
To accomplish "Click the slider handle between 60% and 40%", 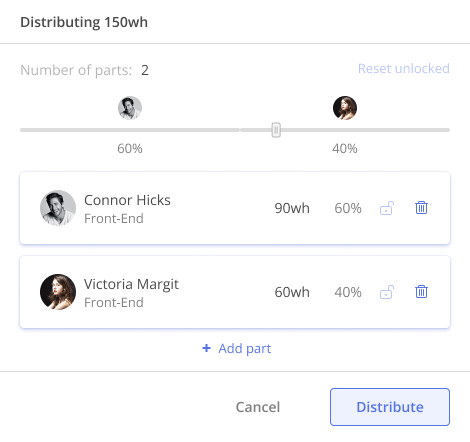I will pyautogui.click(x=276, y=130).
